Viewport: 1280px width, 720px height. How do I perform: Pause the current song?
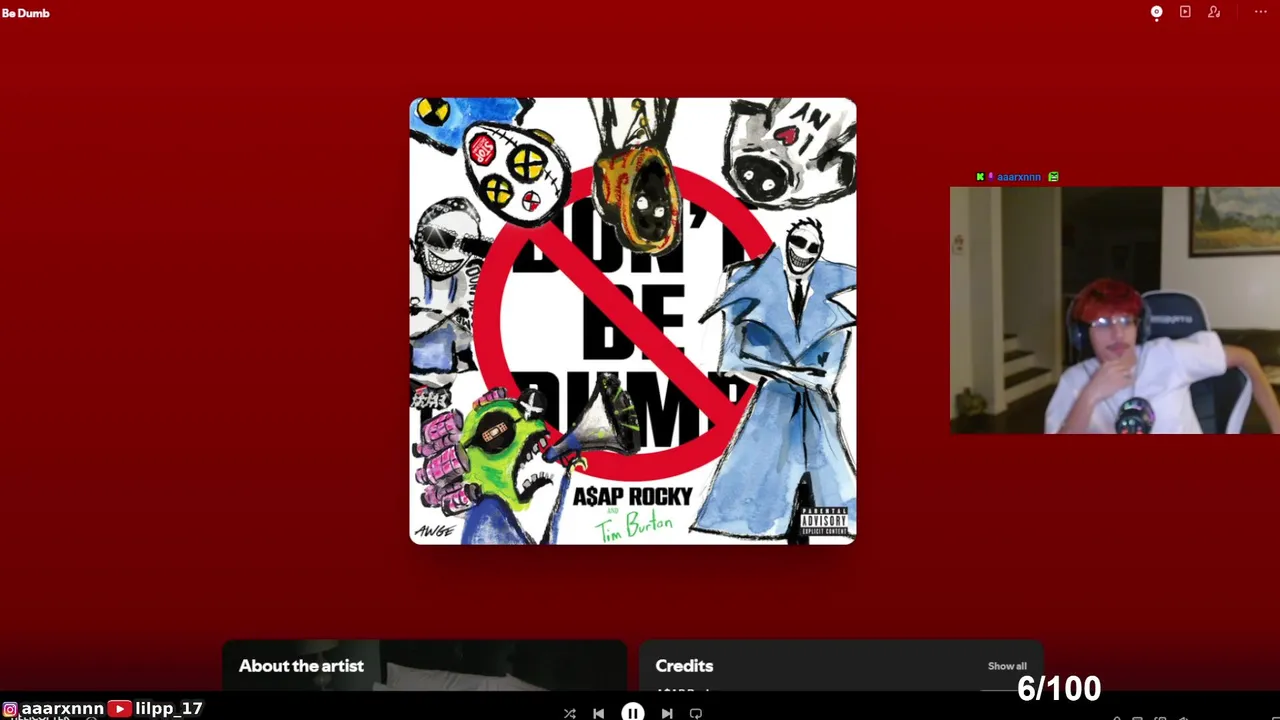tap(633, 712)
